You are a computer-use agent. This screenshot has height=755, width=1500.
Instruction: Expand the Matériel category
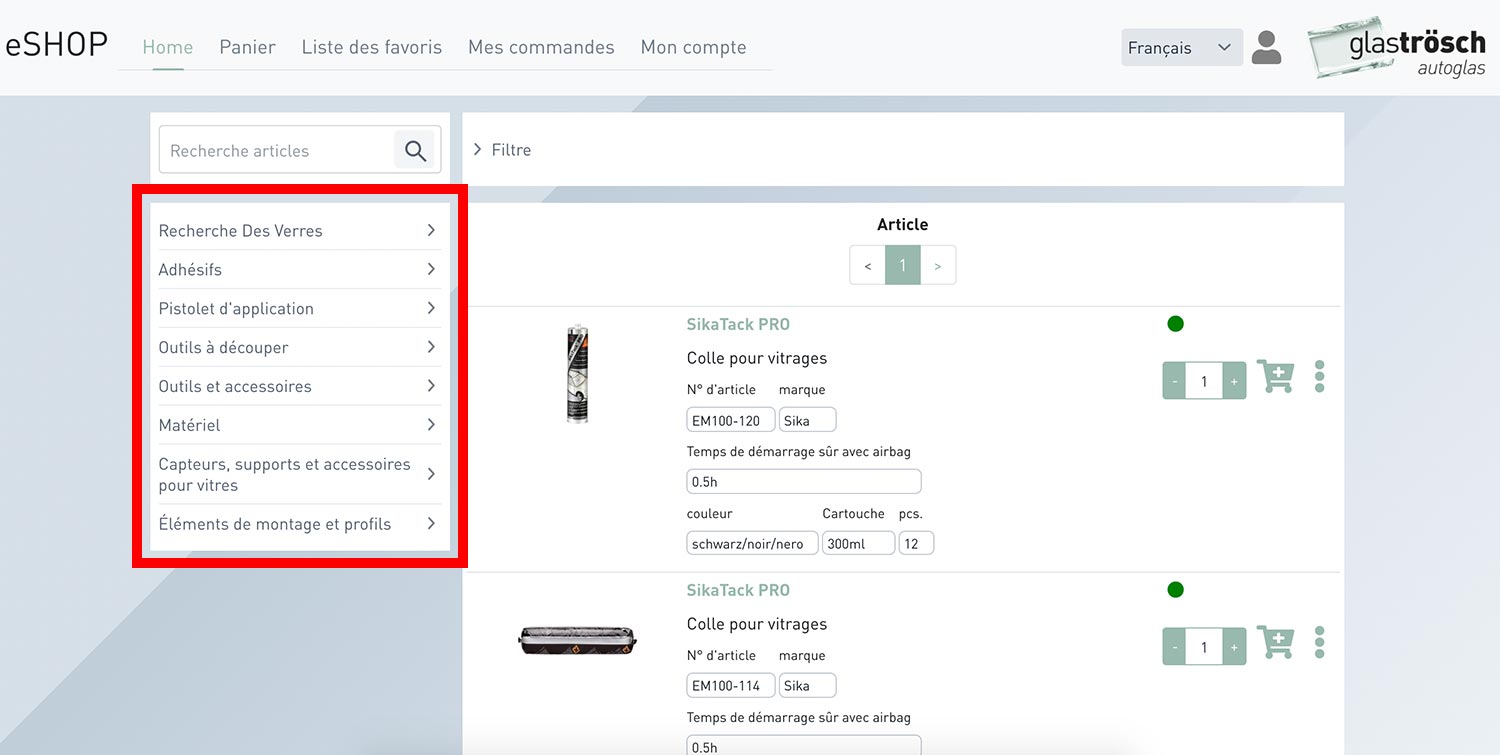(298, 425)
